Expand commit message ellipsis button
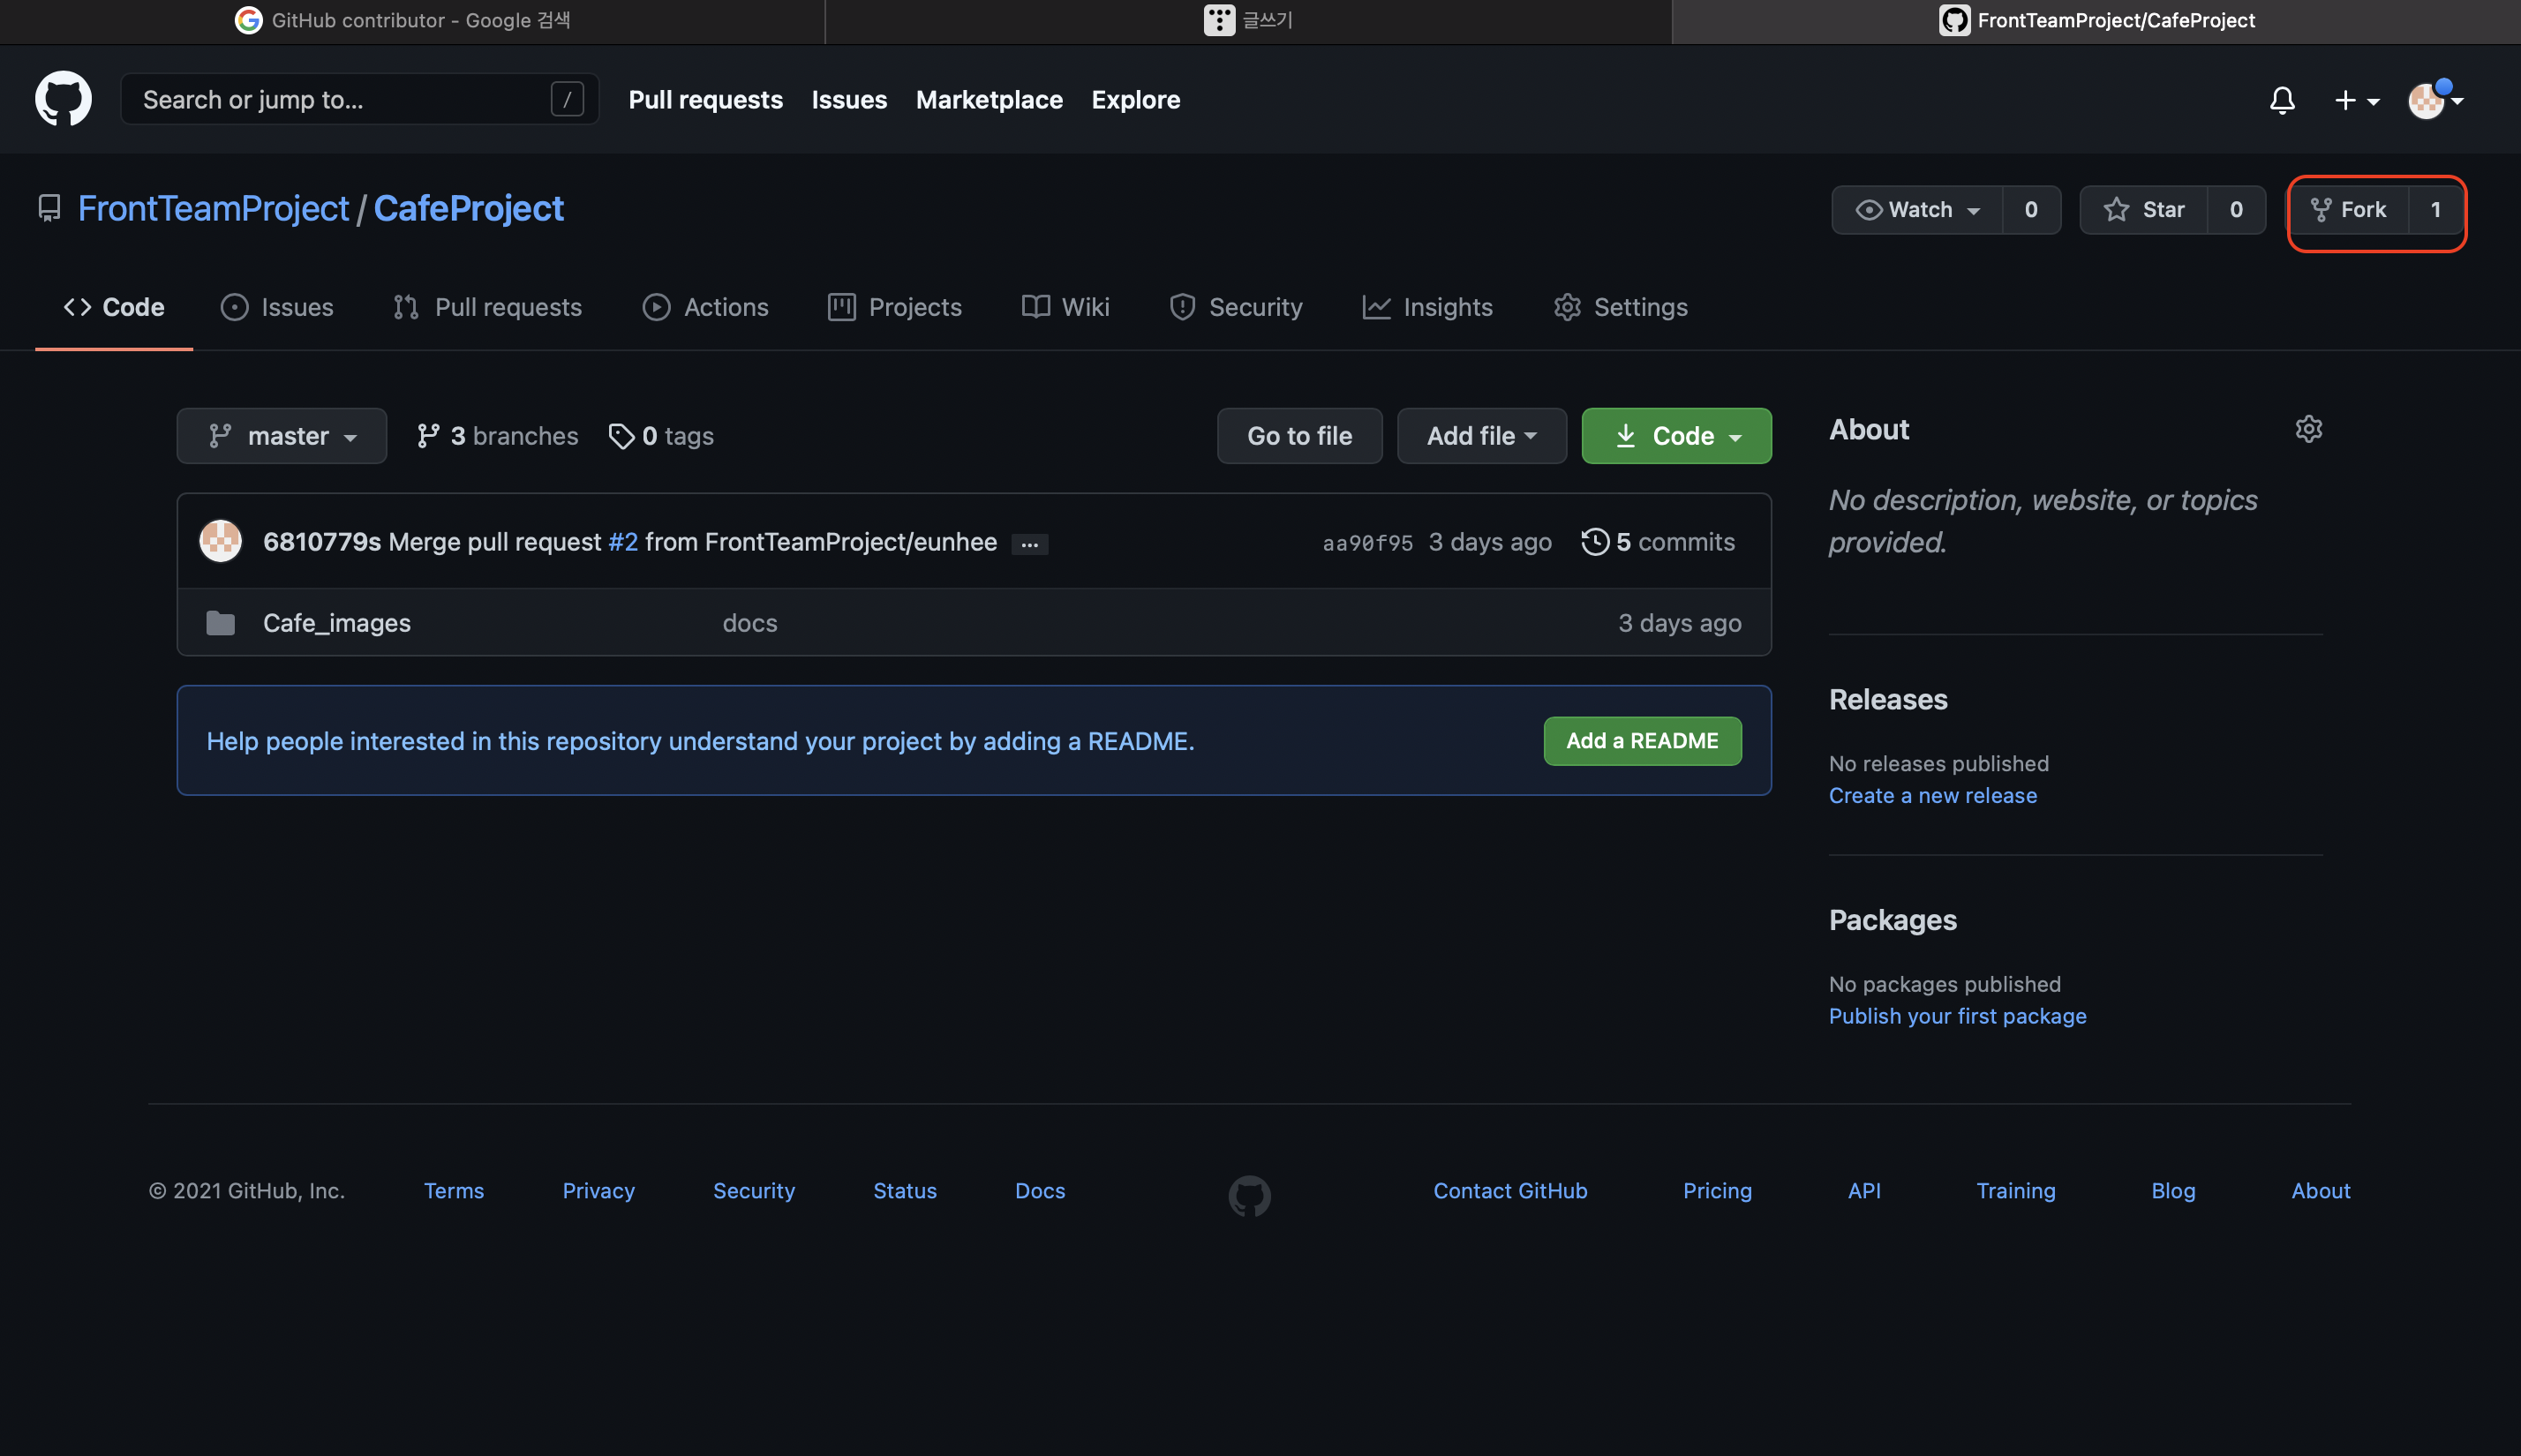 click(1029, 544)
